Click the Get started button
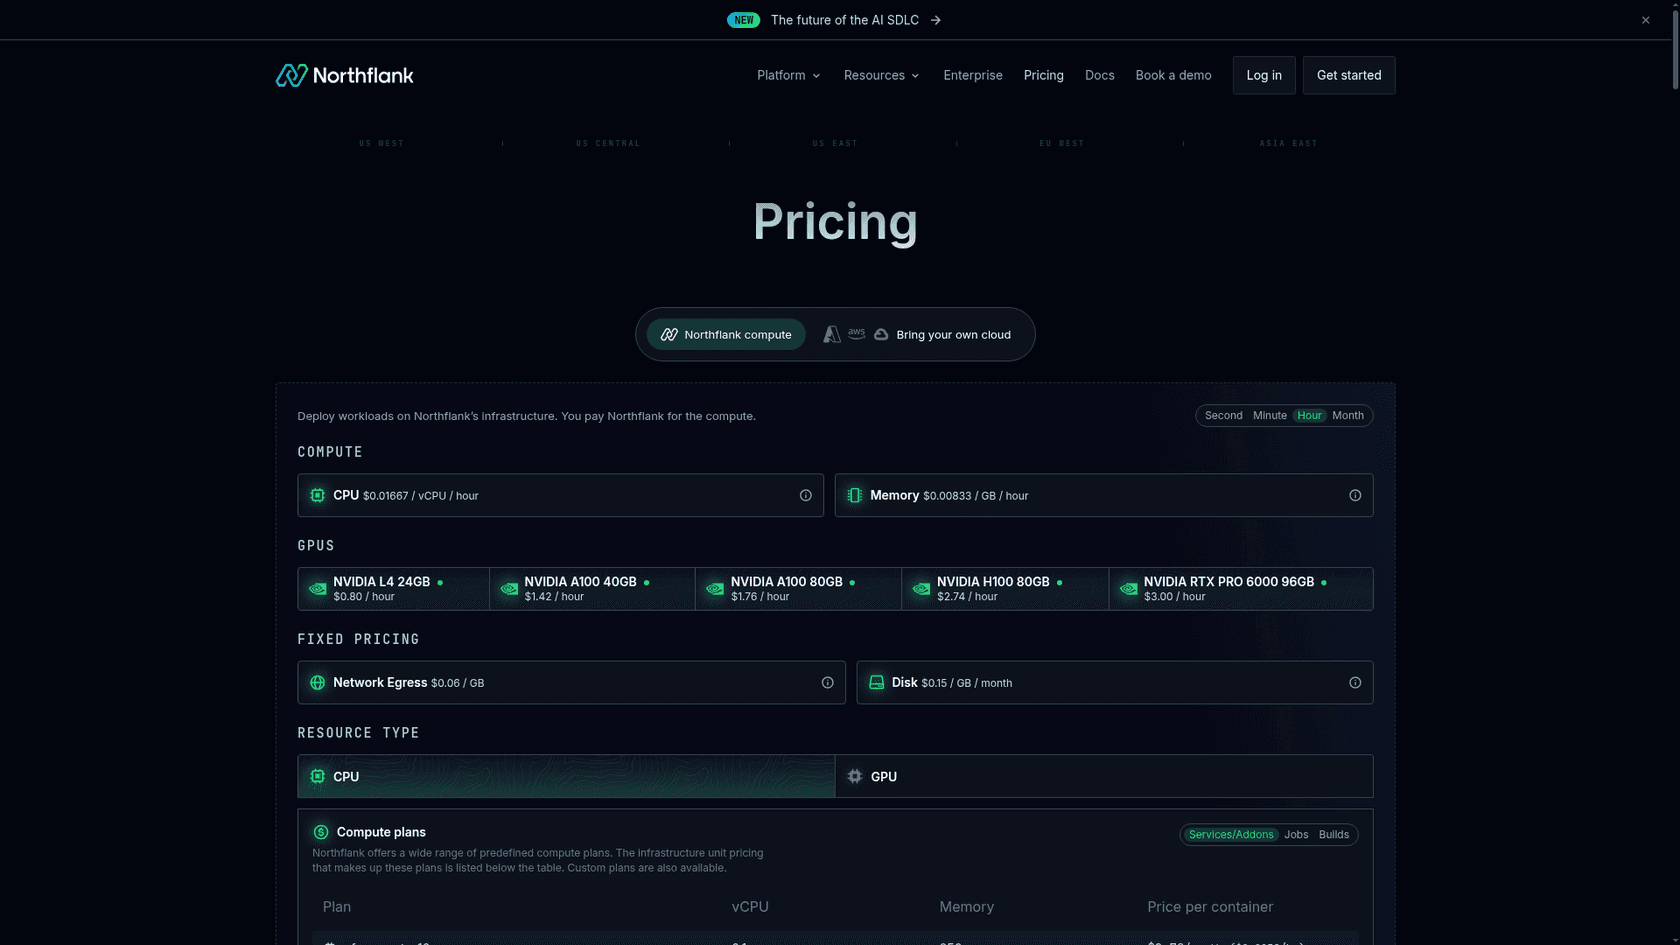This screenshot has width=1680, height=945. coord(1349,75)
